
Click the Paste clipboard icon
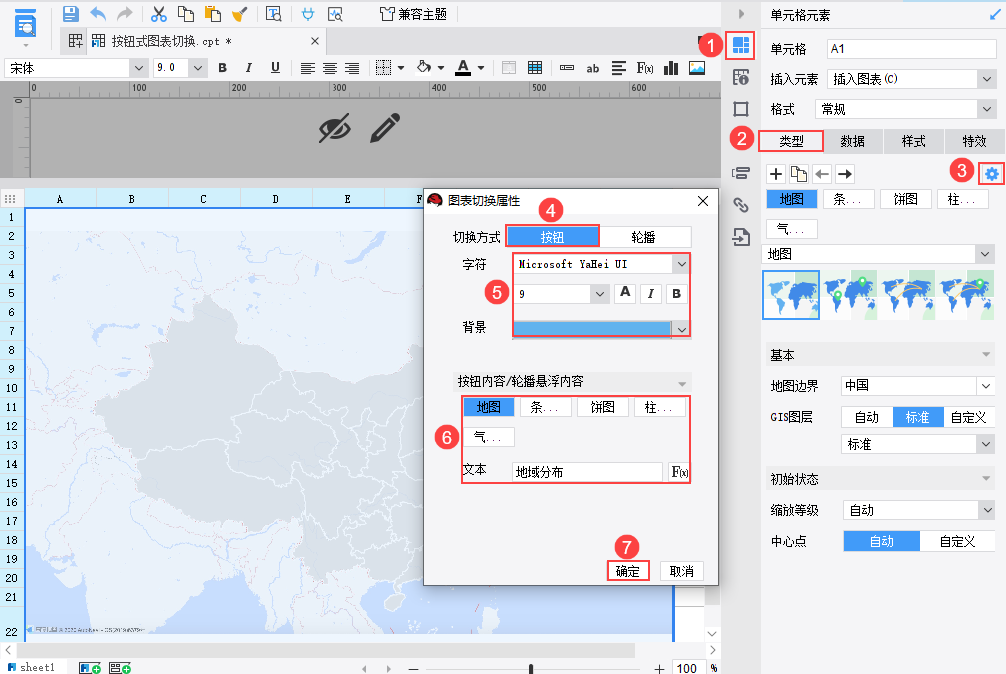point(212,14)
